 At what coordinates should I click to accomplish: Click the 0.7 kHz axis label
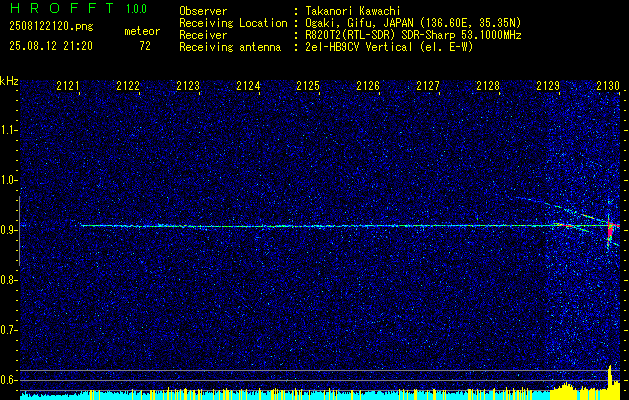[x=7, y=330]
